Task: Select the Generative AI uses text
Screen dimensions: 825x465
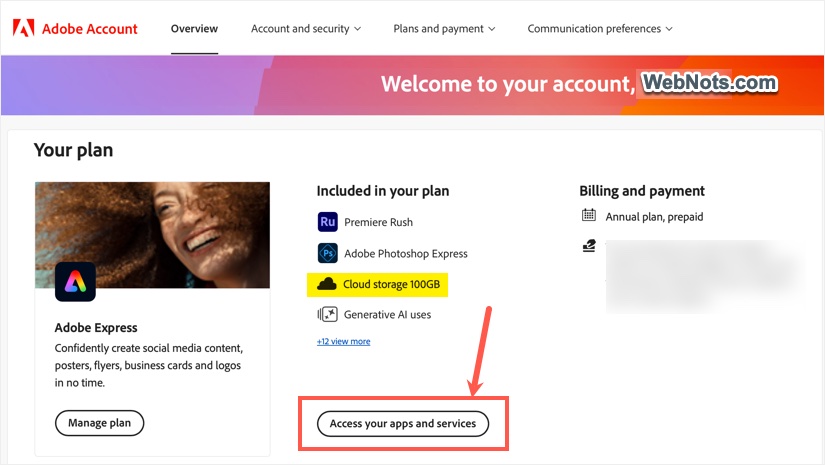Action: point(387,315)
